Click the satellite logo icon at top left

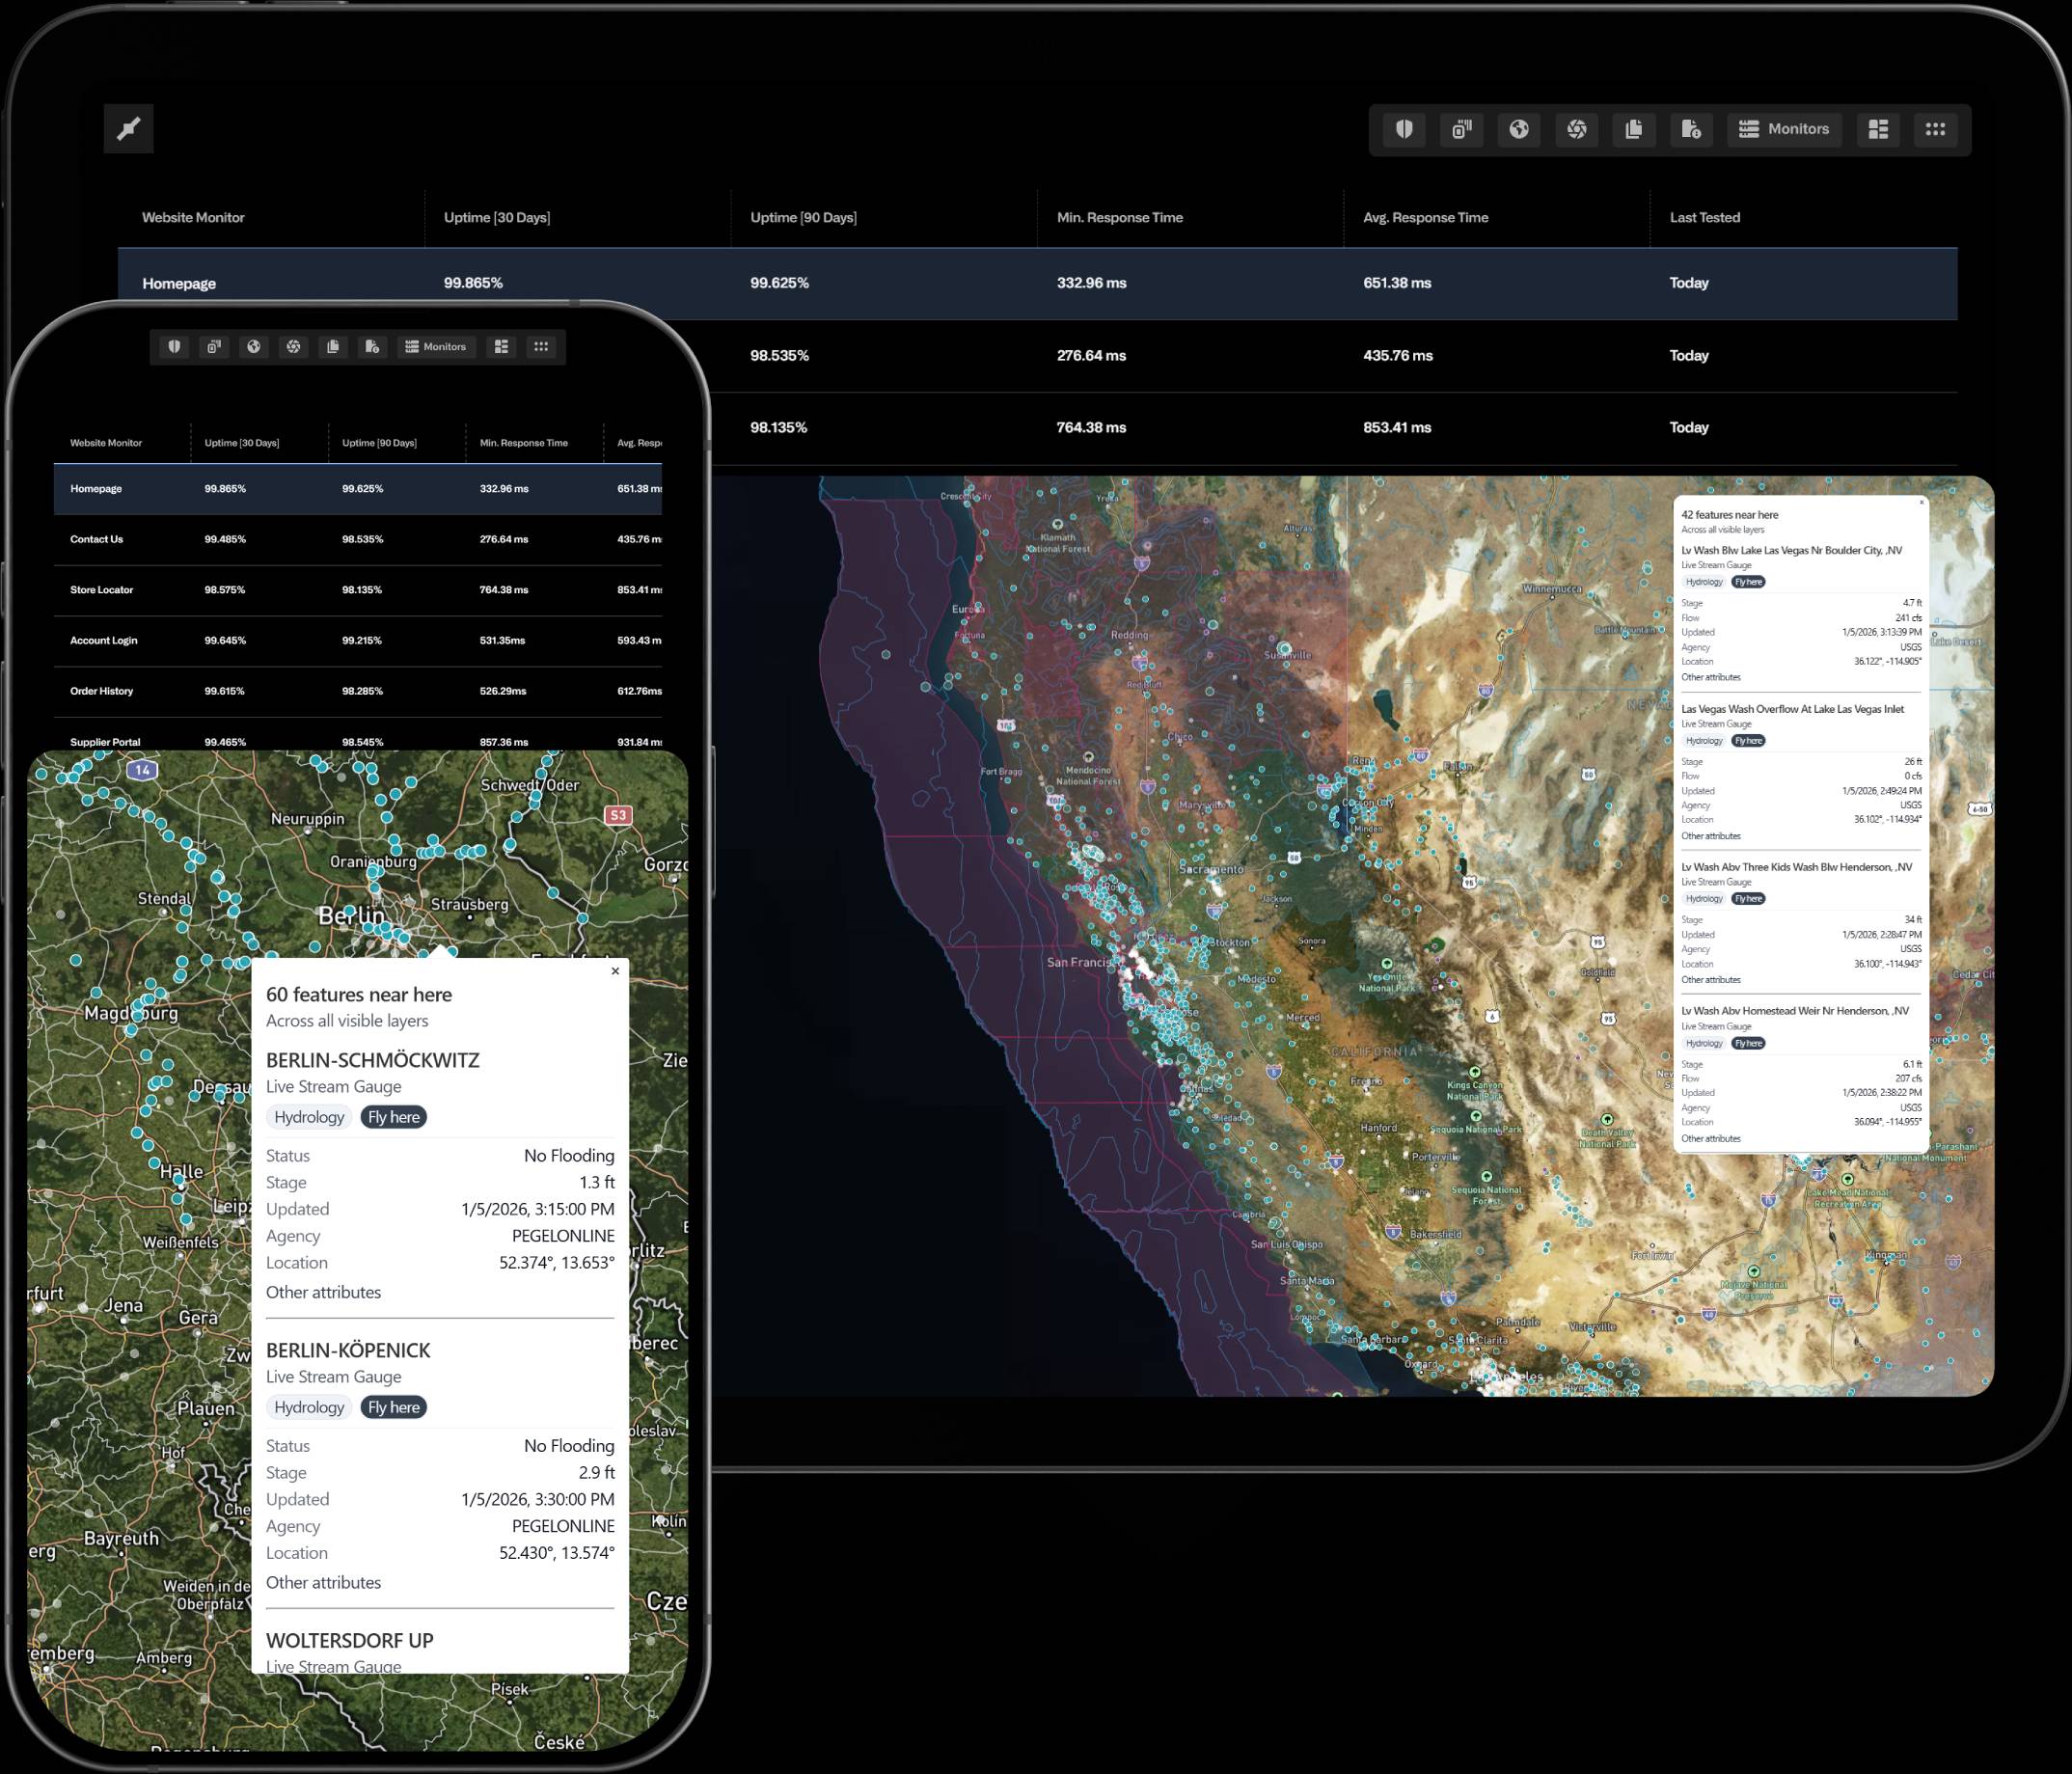click(x=129, y=129)
